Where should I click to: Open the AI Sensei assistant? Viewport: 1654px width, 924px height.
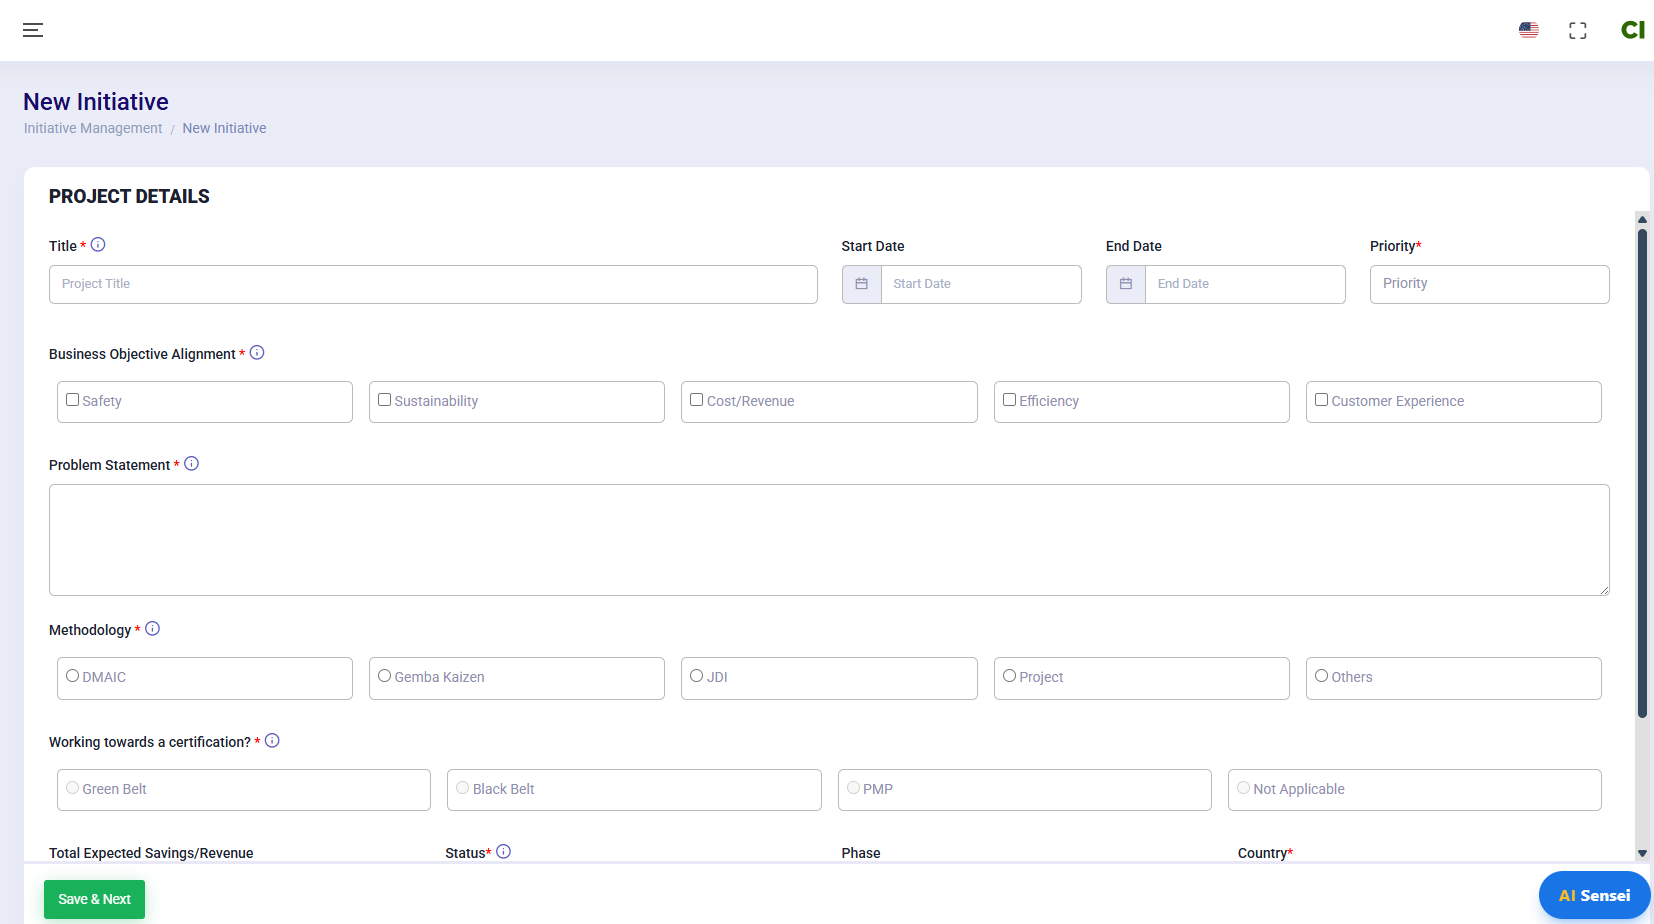(x=1594, y=896)
